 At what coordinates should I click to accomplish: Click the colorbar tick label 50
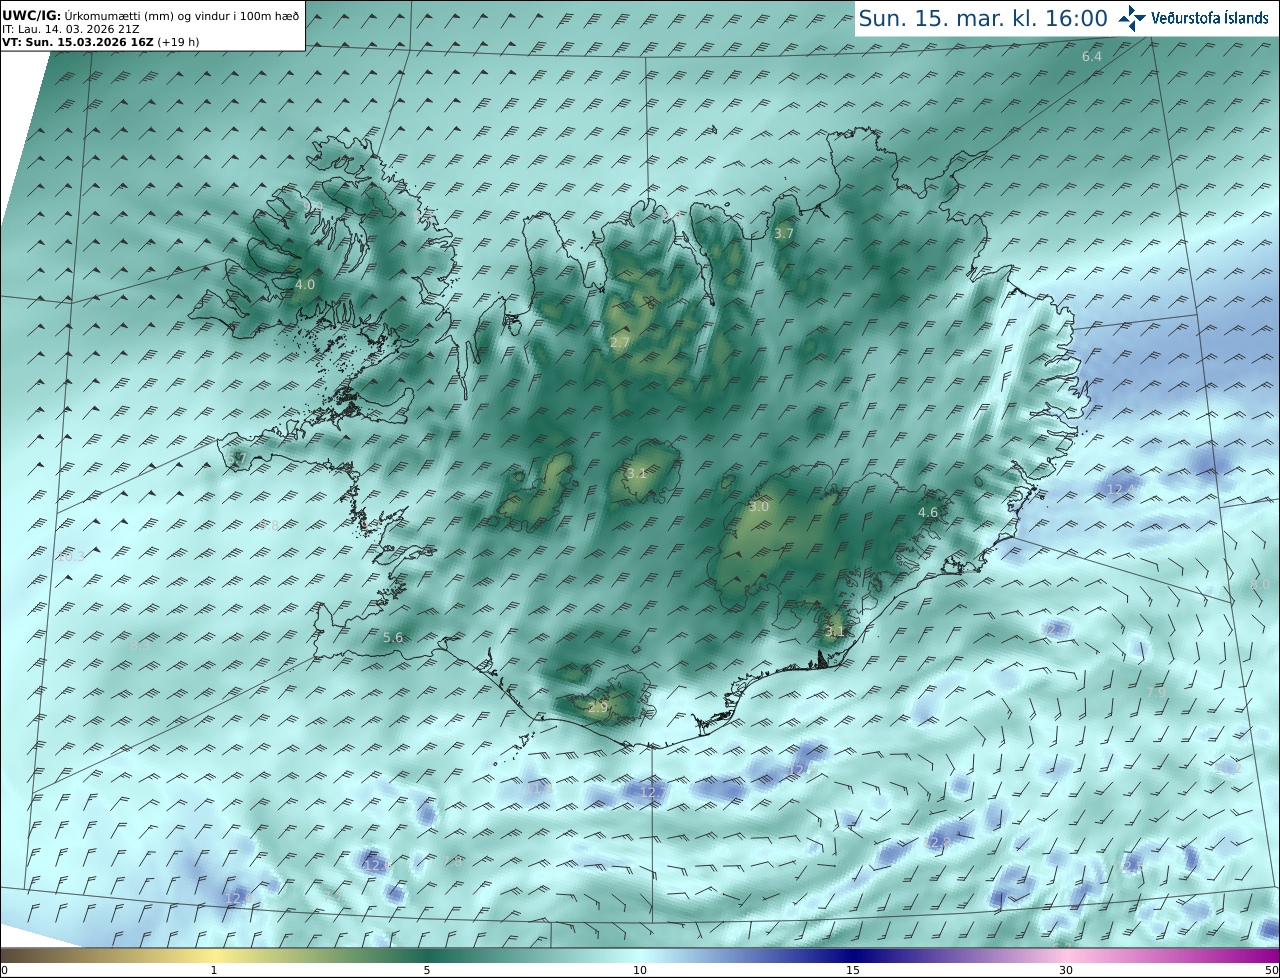point(1271,970)
